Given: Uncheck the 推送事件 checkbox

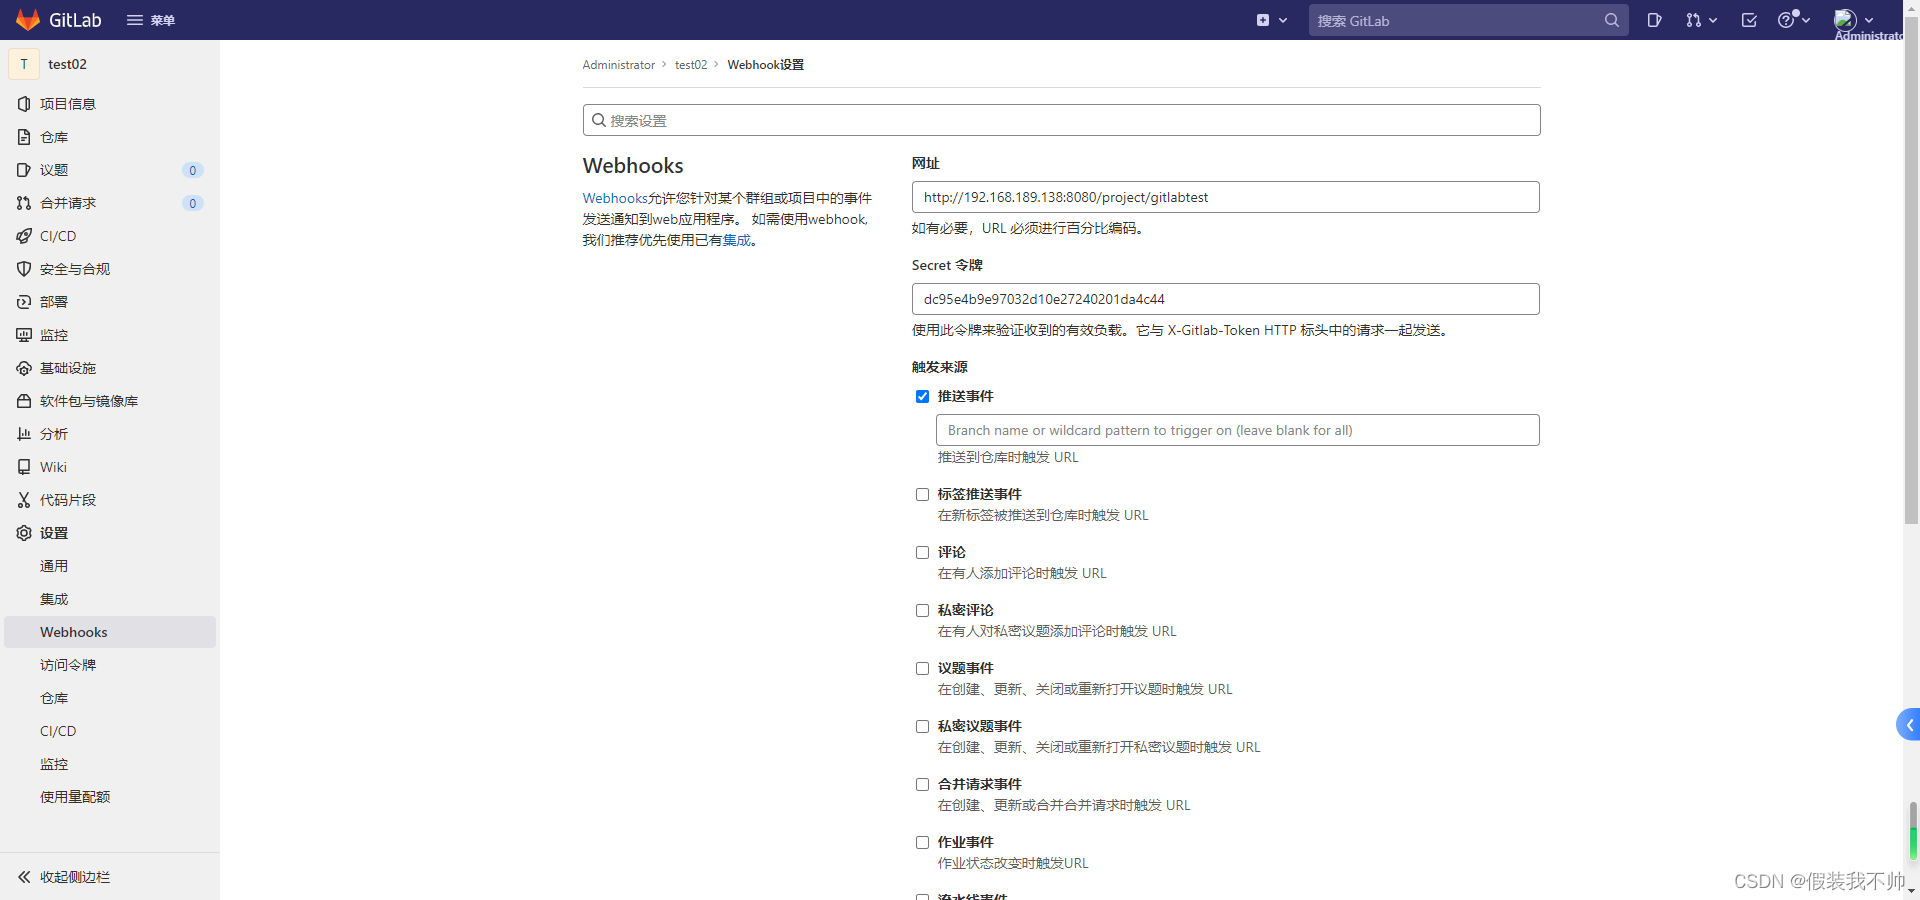Looking at the screenshot, I should 922,397.
